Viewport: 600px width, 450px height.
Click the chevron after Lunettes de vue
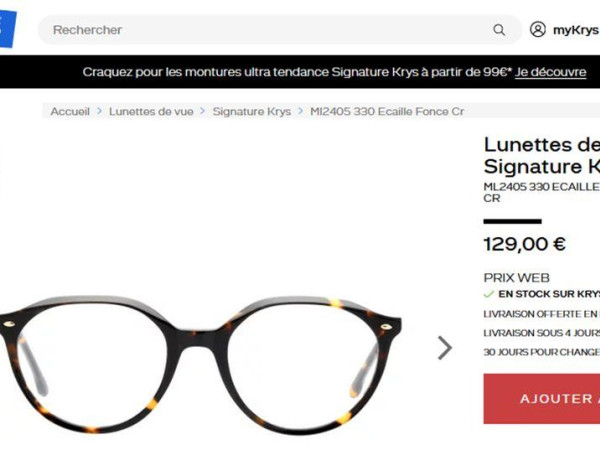203,111
